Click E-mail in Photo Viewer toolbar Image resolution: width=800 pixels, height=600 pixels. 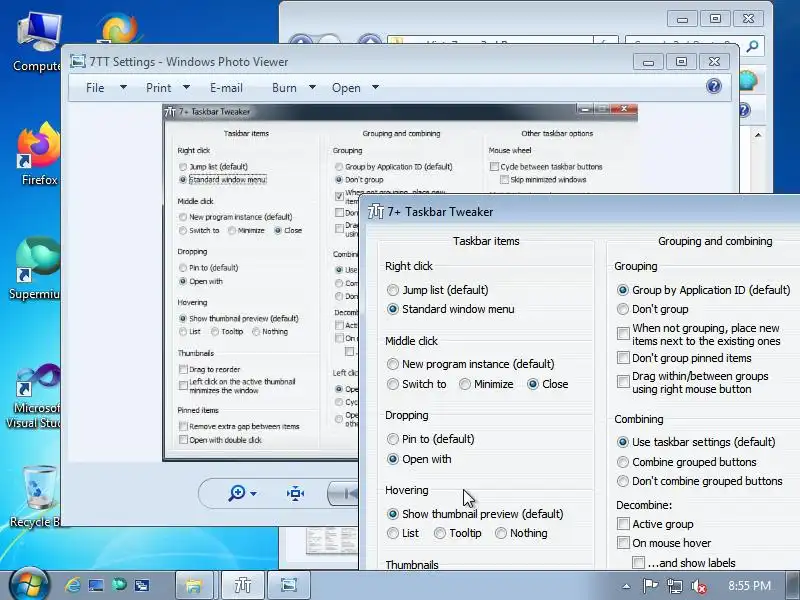pyautogui.click(x=226, y=88)
